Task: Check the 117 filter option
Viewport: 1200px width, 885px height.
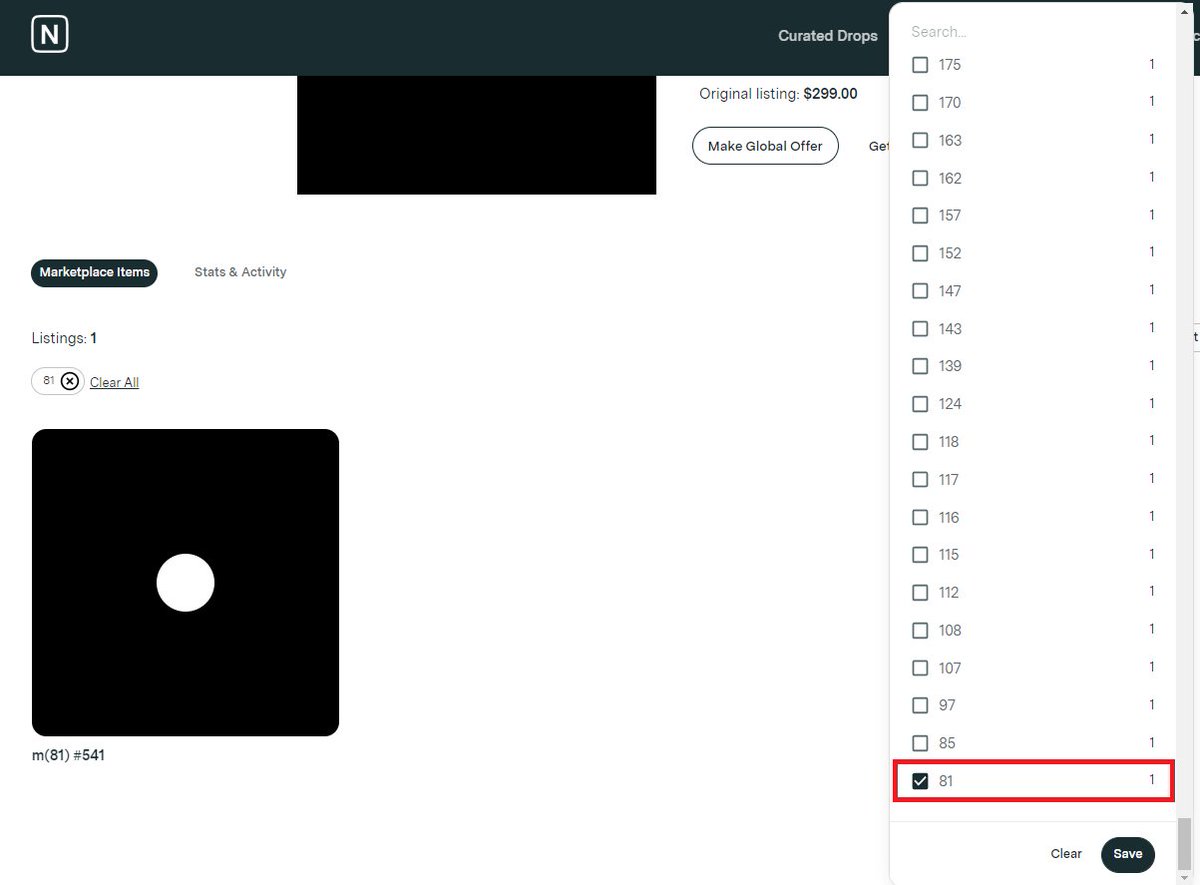Action: coord(920,480)
